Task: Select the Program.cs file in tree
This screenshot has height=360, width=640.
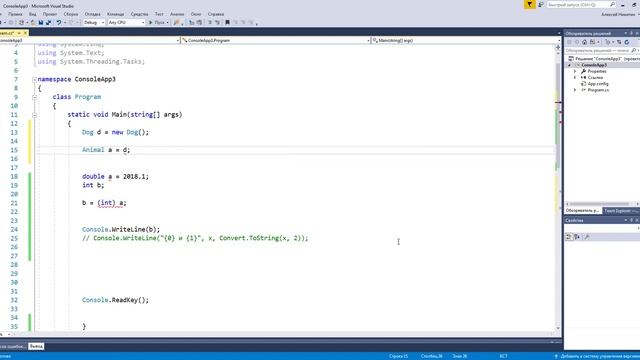Action: 598,90
